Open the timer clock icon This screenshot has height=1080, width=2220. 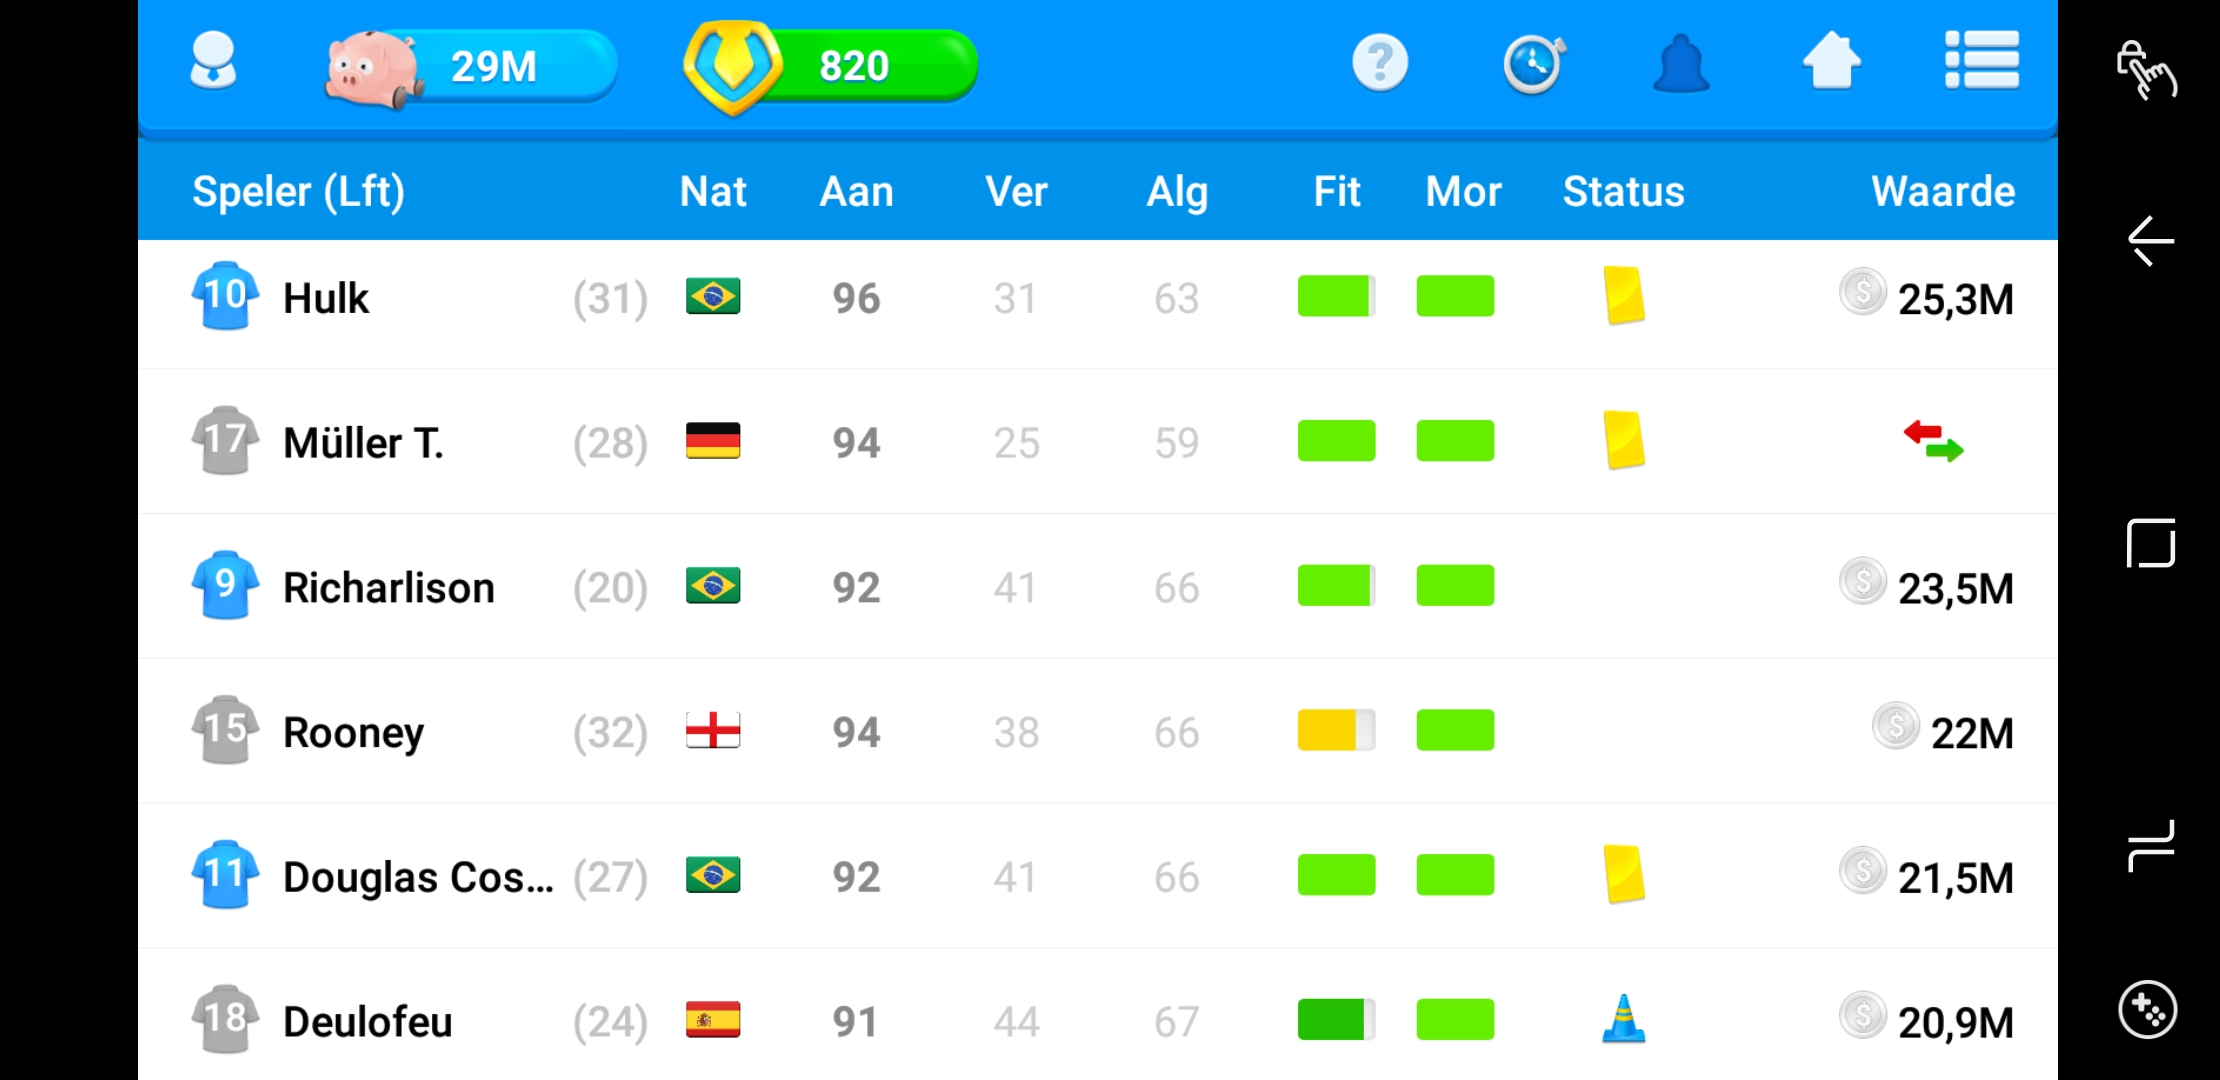click(x=1533, y=64)
